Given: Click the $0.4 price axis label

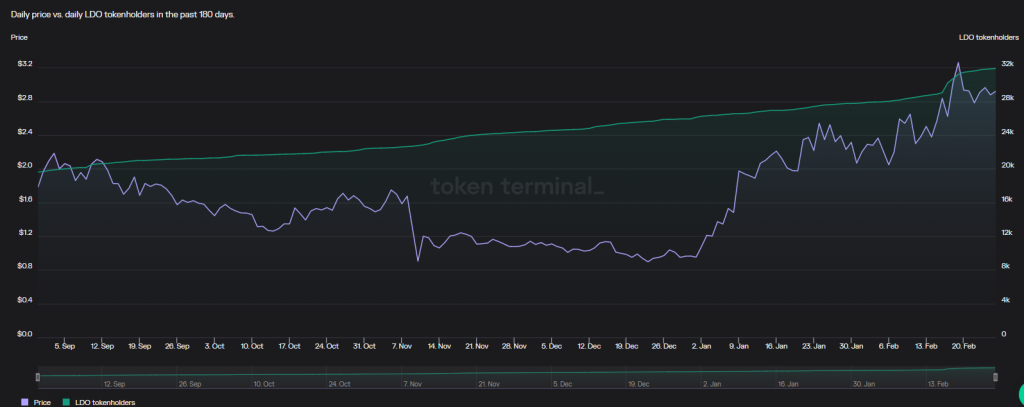Looking at the screenshot, I should pyautogui.click(x=25, y=301).
